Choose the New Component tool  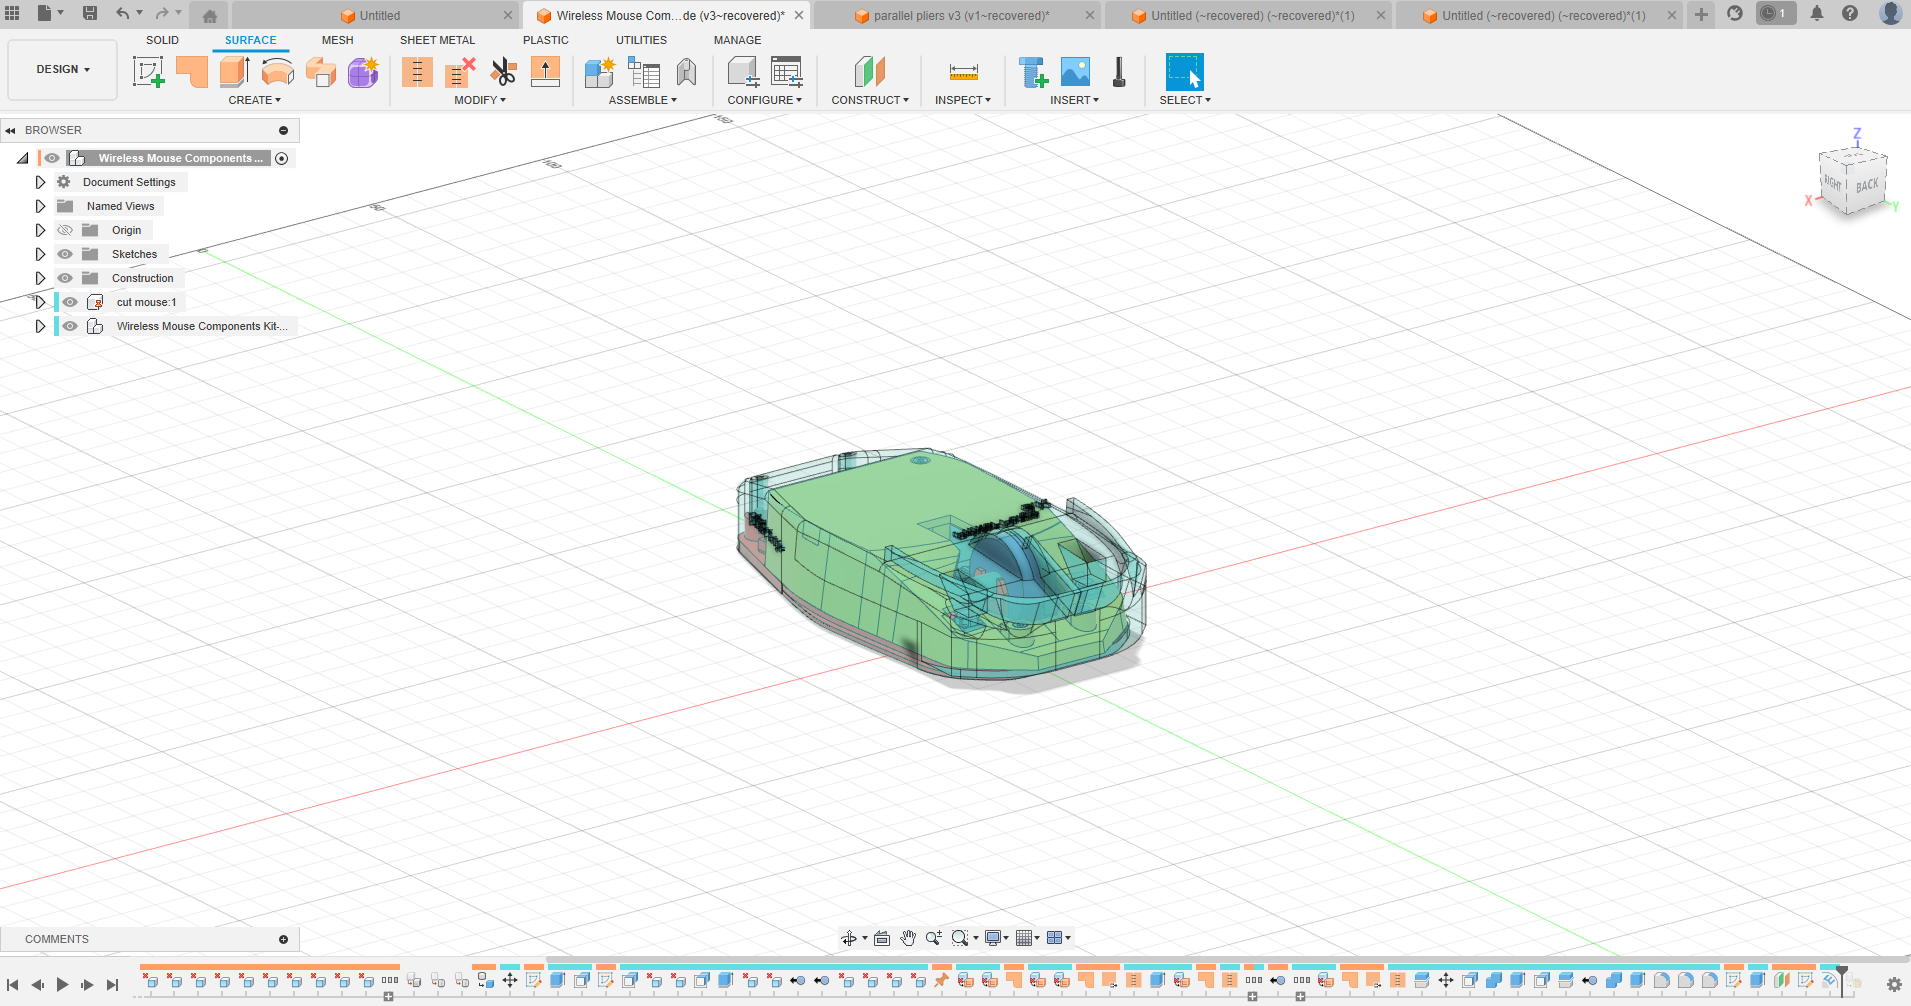click(x=600, y=72)
